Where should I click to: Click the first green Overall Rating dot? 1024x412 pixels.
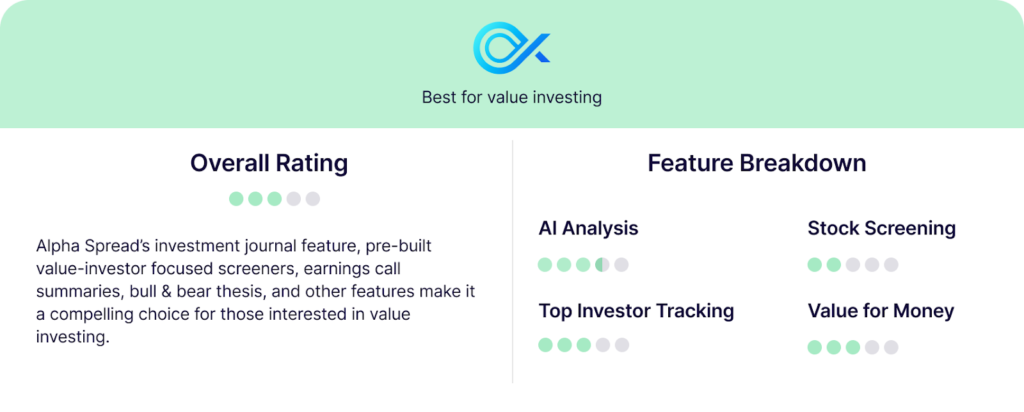pyautogui.click(x=236, y=198)
